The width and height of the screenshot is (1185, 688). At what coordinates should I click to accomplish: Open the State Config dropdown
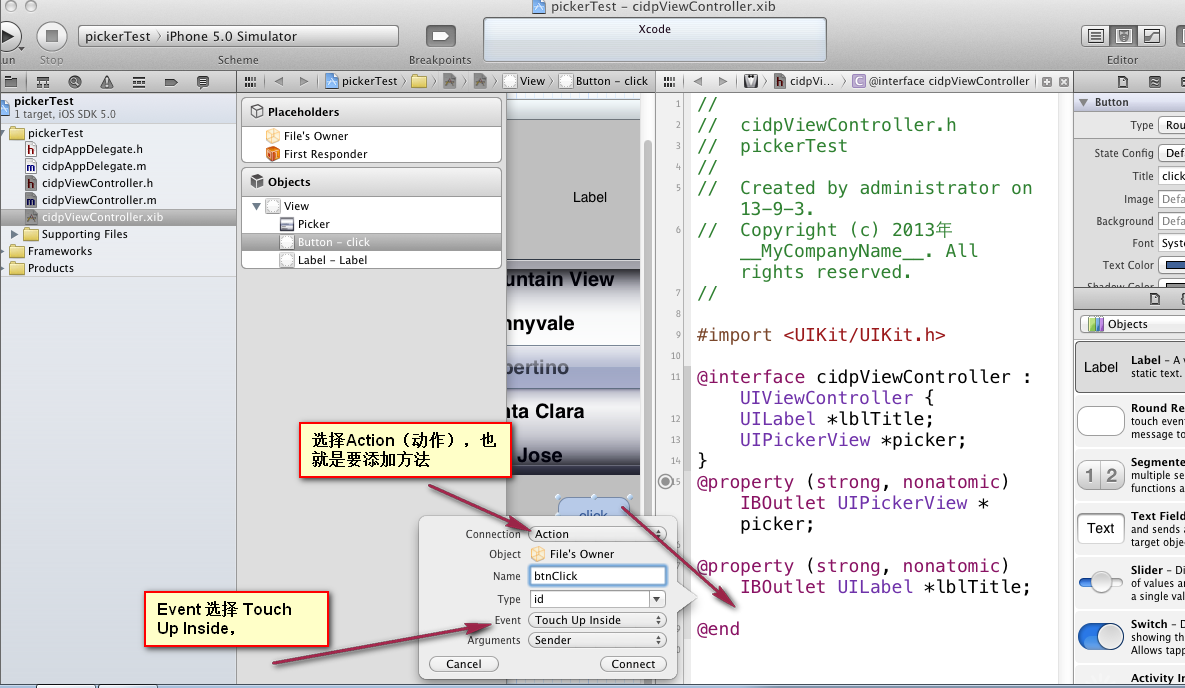coord(1171,153)
